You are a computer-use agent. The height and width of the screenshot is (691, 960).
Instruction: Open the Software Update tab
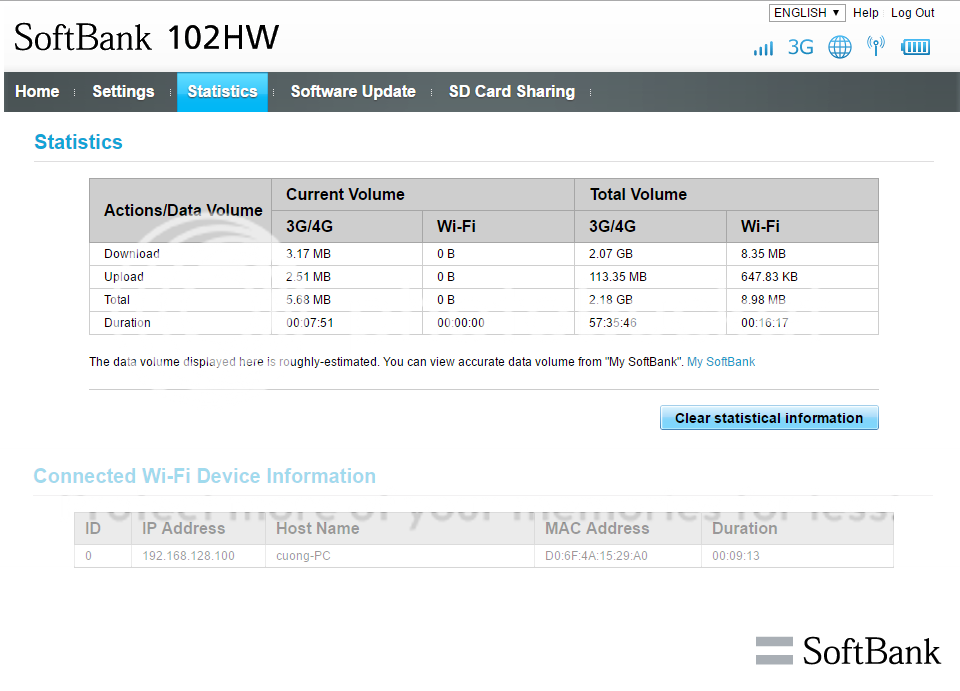(353, 92)
